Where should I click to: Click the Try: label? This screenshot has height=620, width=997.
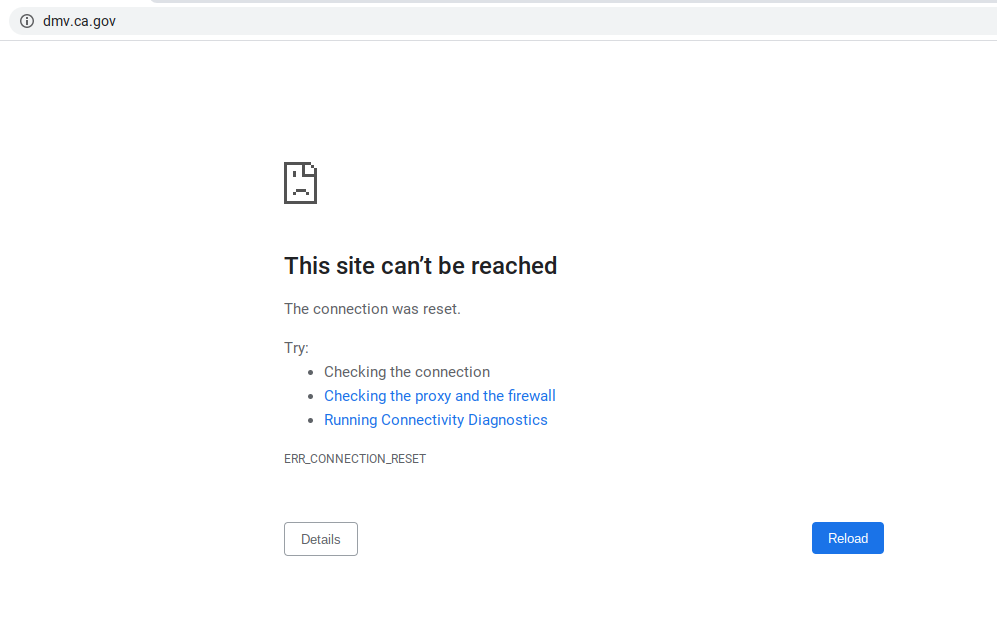tap(296, 348)
